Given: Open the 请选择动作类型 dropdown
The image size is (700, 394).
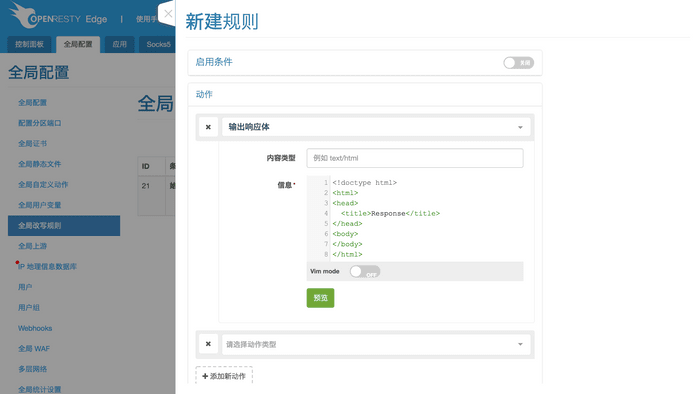Looking at the screenshot, I should click(376, 344).
